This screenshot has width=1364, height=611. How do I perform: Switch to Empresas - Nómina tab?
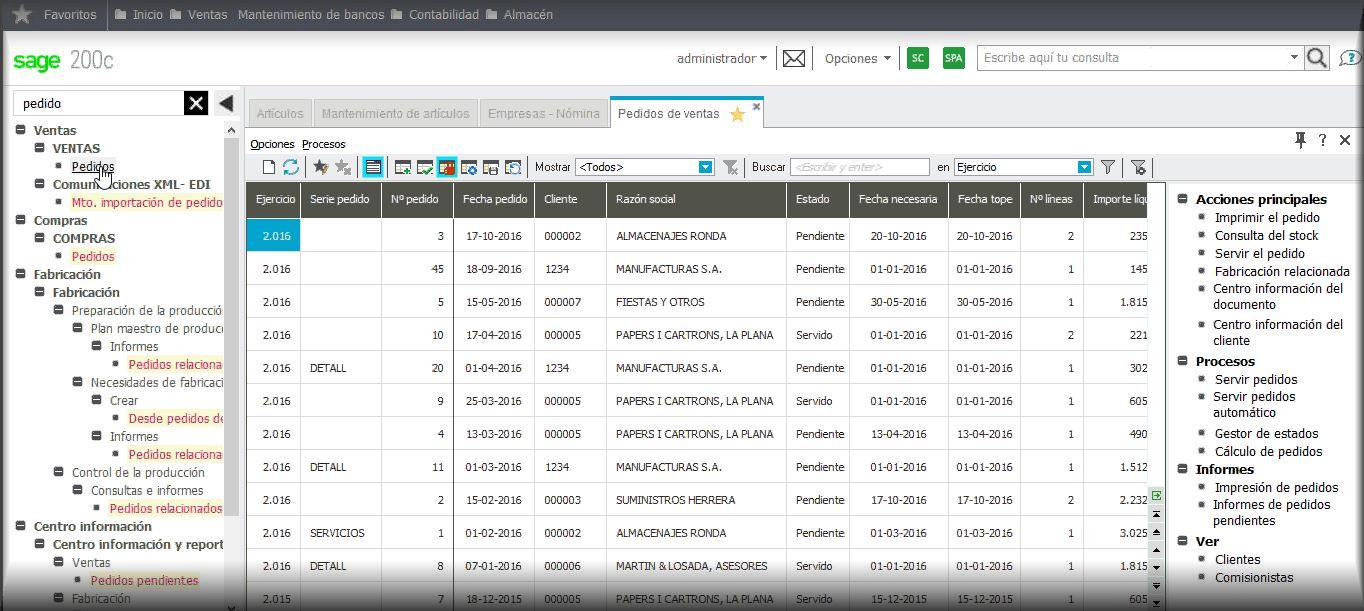tap(544, 114)
